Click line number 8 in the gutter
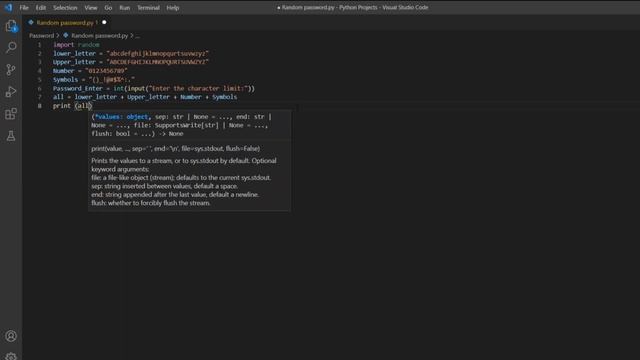This screenshot has height=360, width=640. coord(40,106)
